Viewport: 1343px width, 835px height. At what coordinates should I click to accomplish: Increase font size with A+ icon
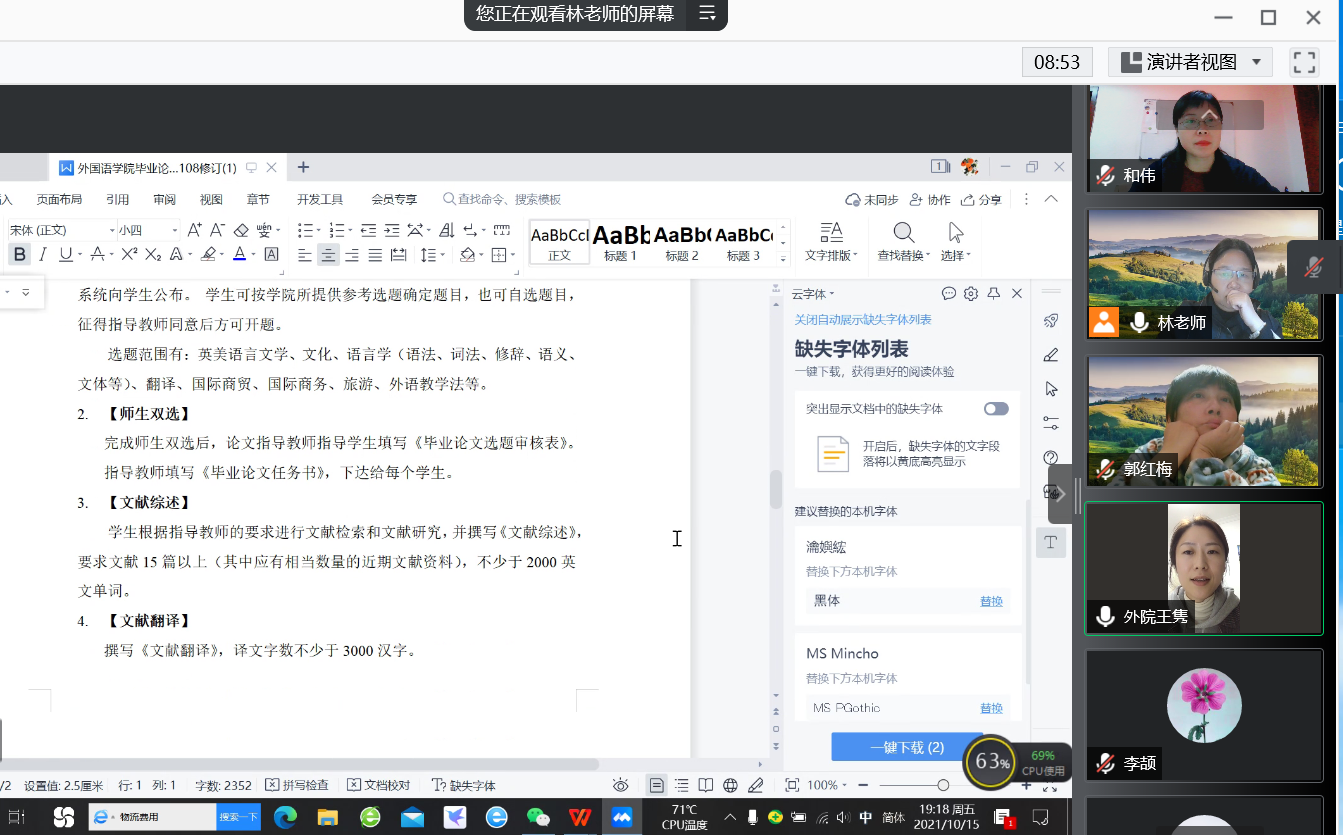[x=194, y=230]
